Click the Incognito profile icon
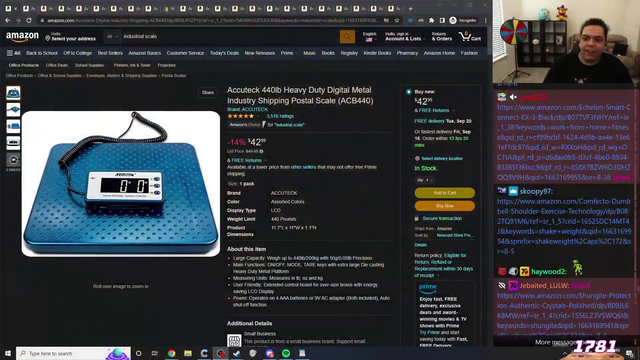This screenshot has width=640, height=360. coord(462,20)
